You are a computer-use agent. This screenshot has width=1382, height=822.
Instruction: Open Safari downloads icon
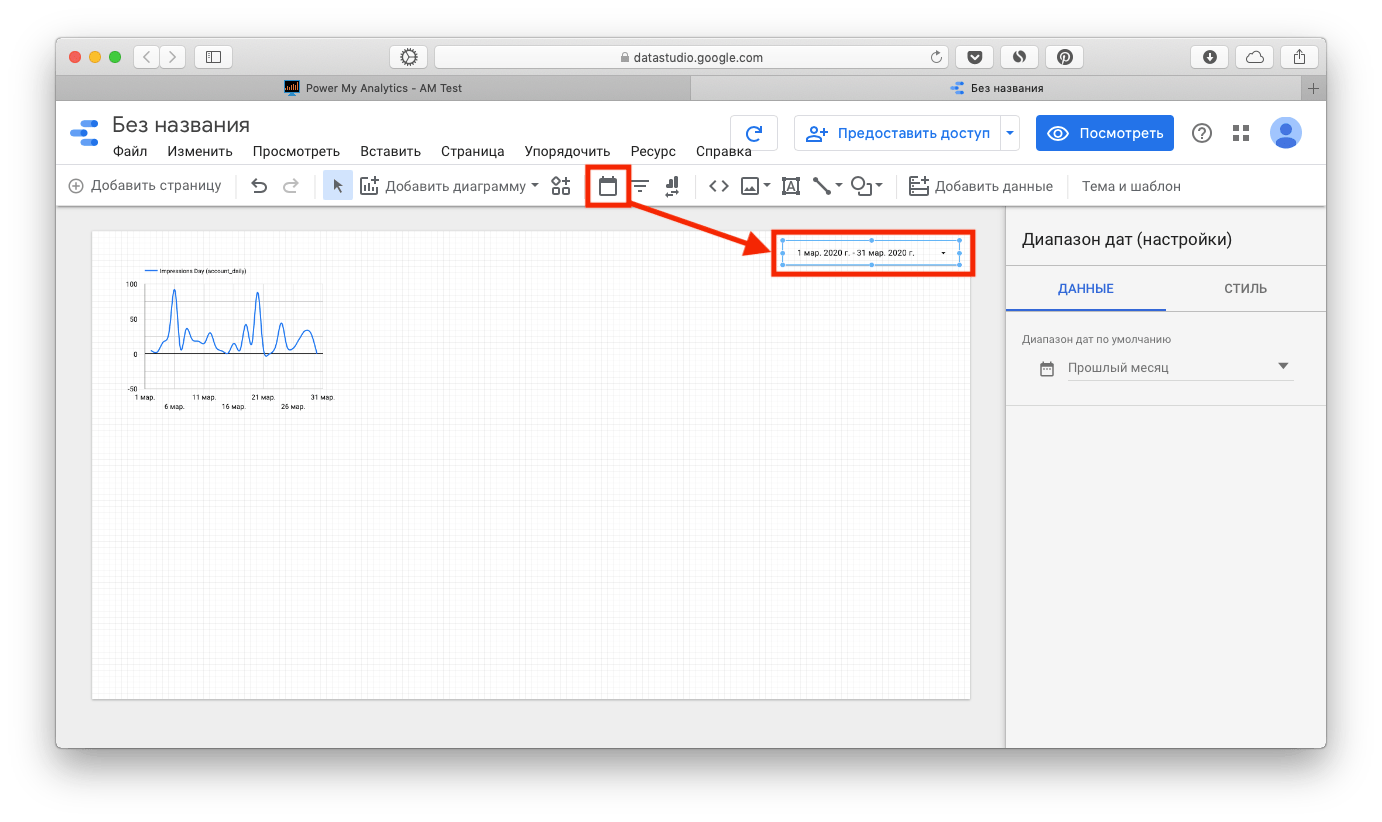(x=1209, y=57)
